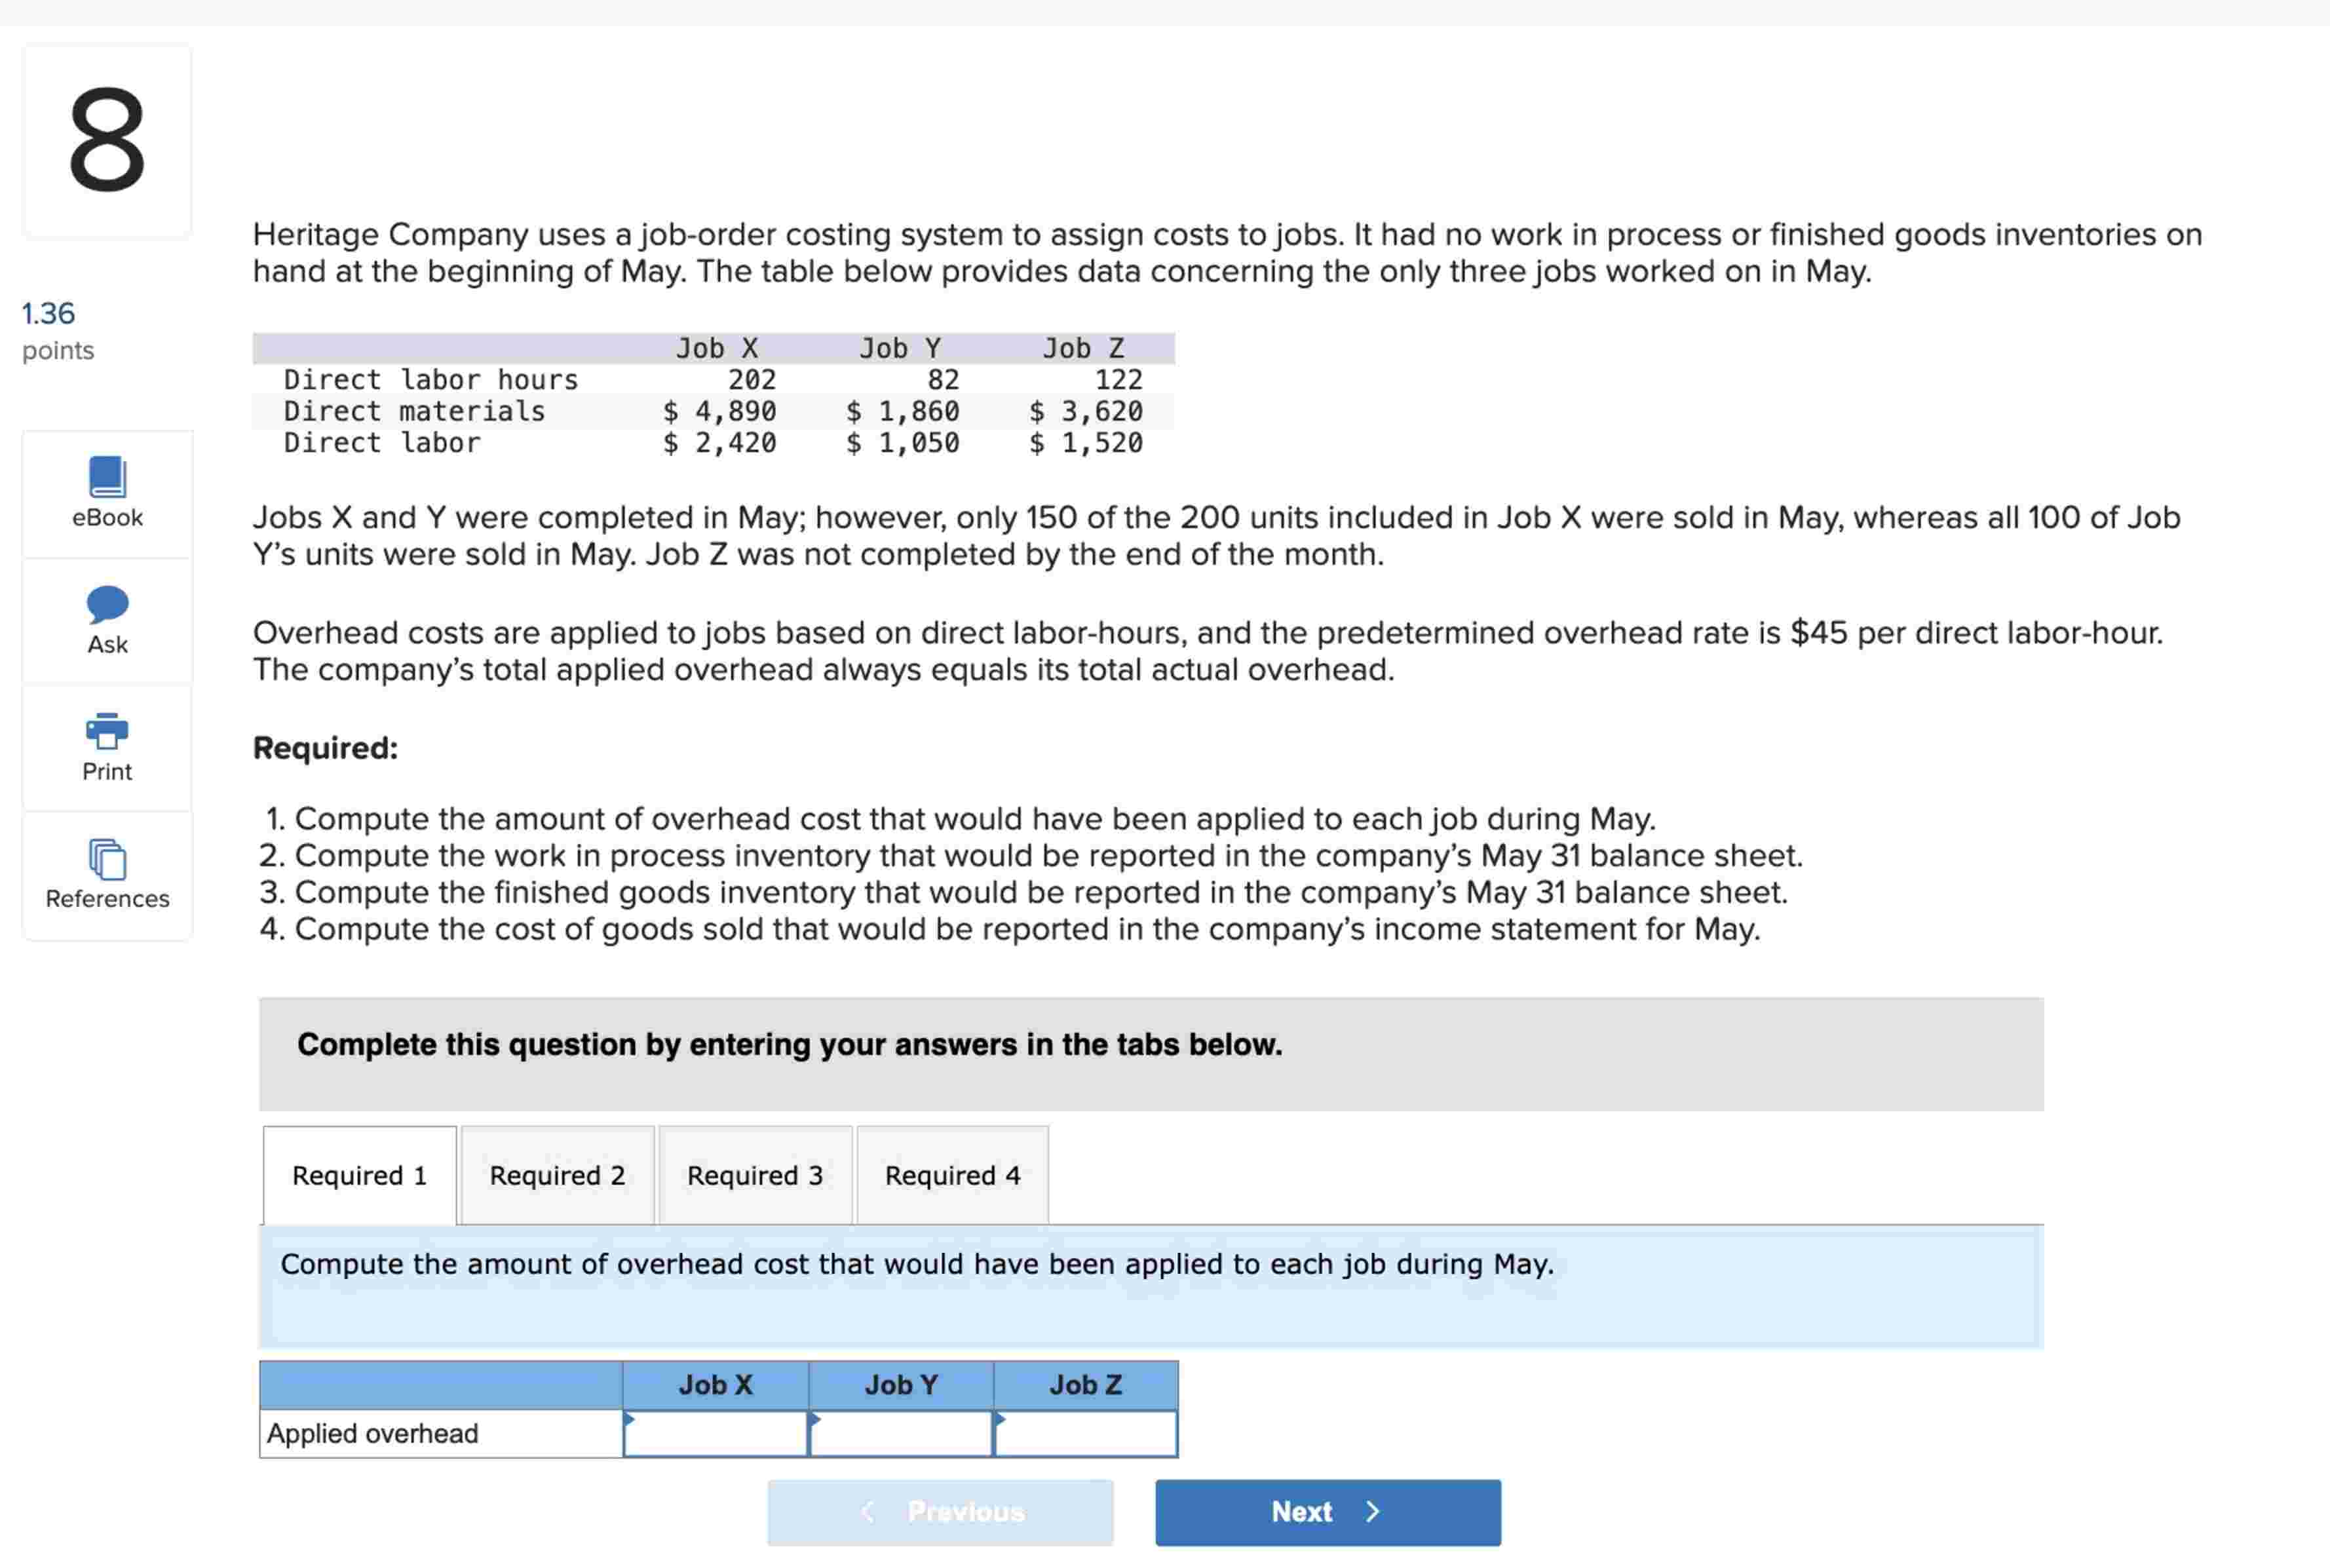Switch to the Required 1 tab

[359, 1175]
